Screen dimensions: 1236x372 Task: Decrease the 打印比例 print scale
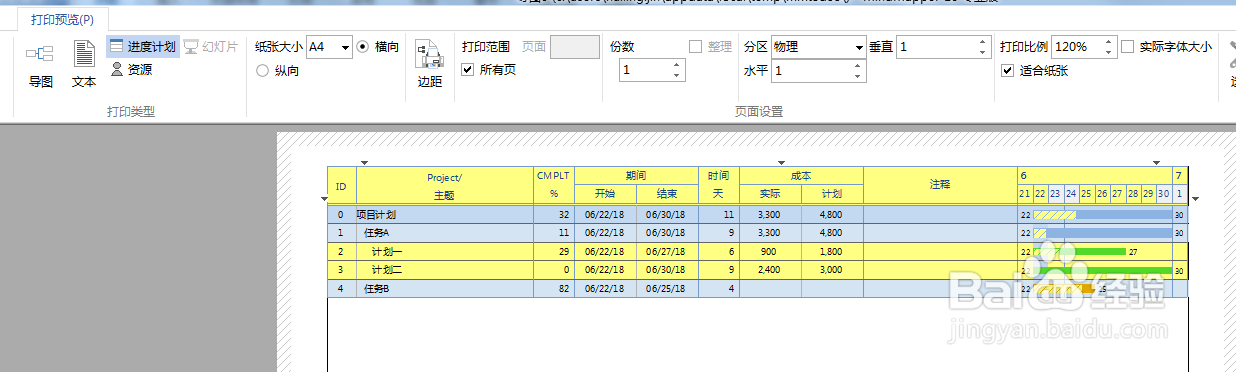pos(1109,52)
